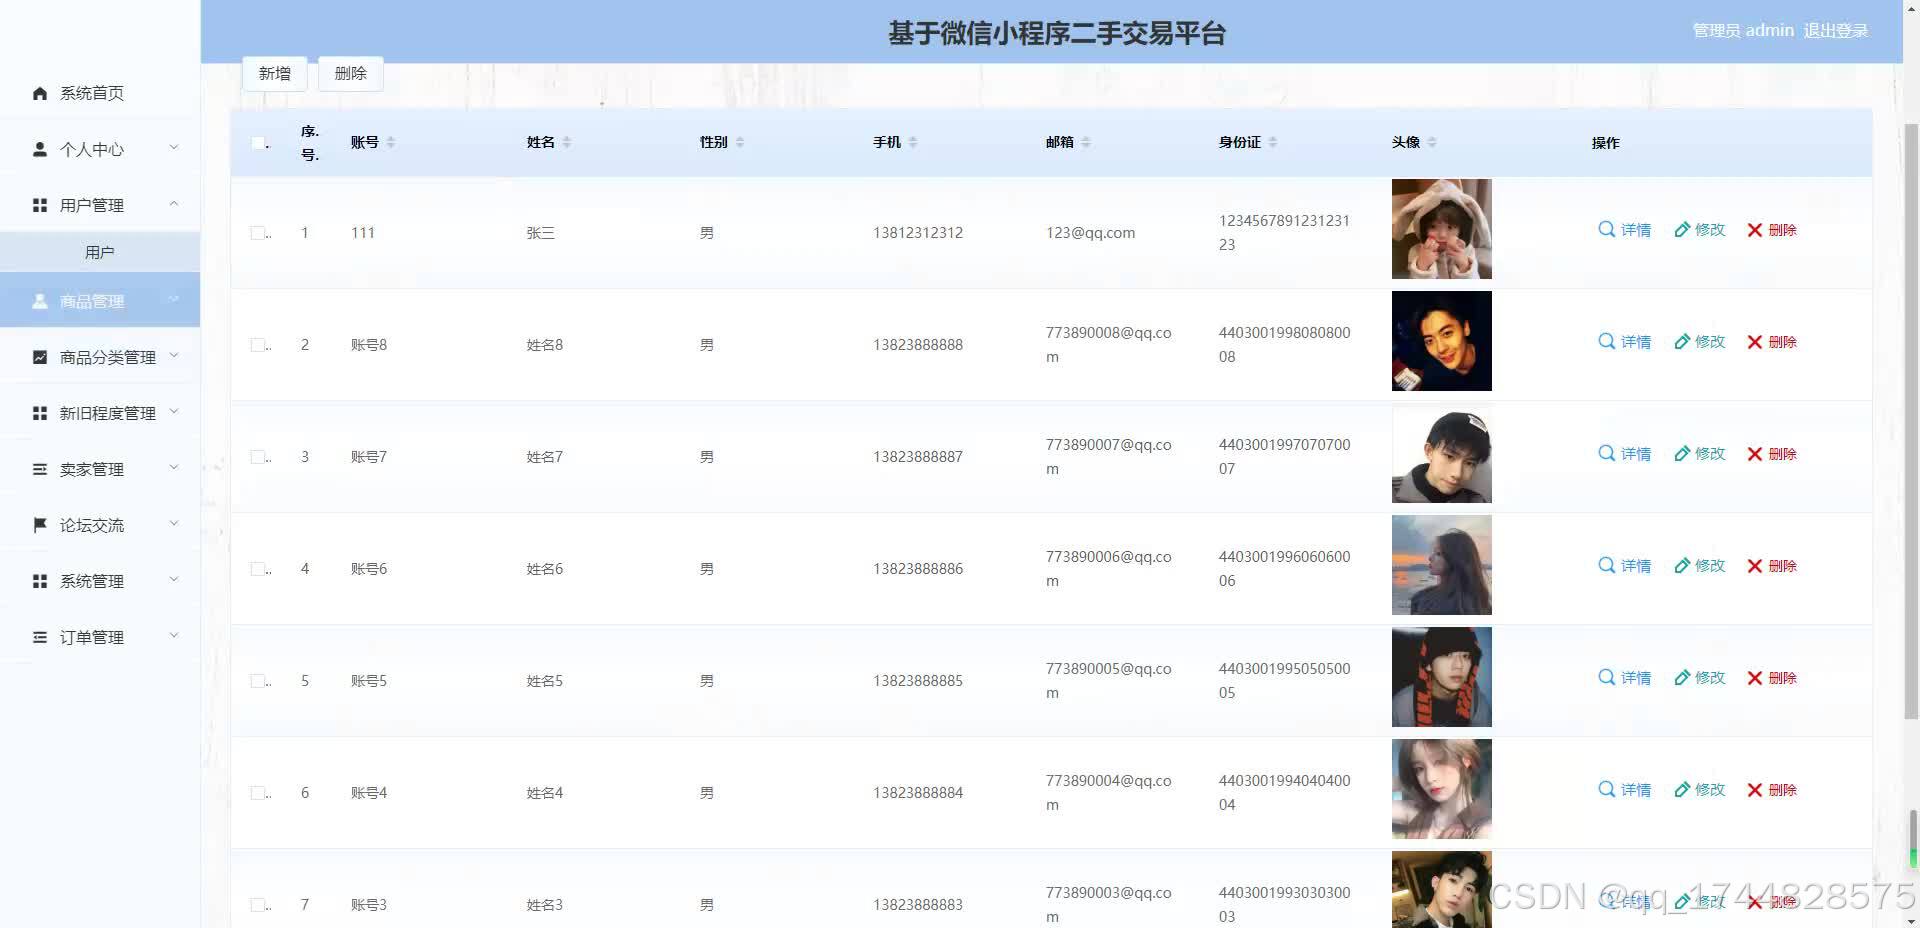Click the grid icon beside 新旧程度管理
Screen dimensions: 1920x928
pos(40,413)
